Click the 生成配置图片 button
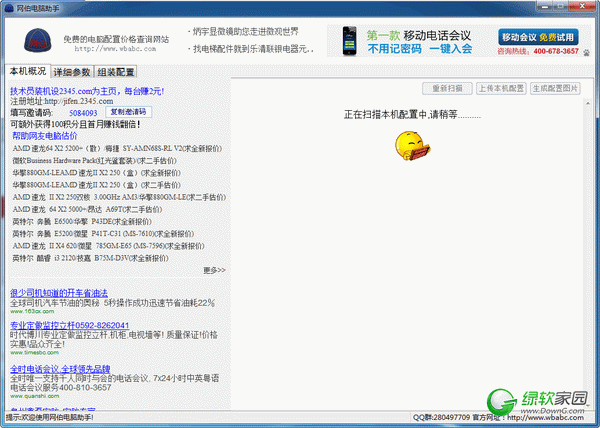The image size is (600, 428). (555, 89)
